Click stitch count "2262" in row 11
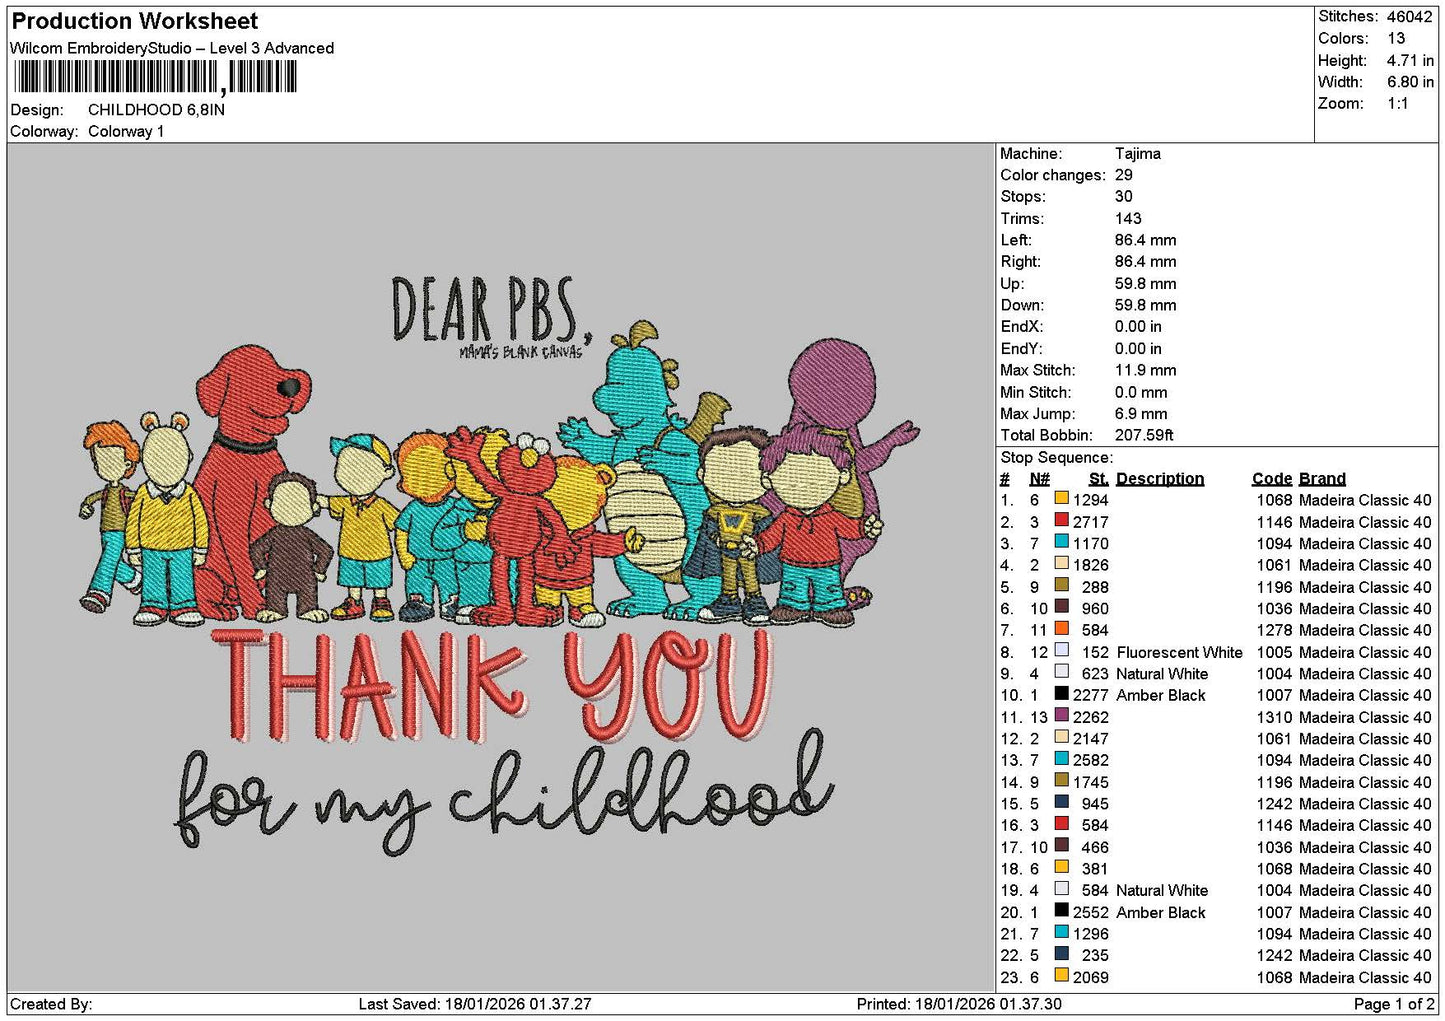The height and width of the screenshot is (1021, 1445). coord(1090,717)
